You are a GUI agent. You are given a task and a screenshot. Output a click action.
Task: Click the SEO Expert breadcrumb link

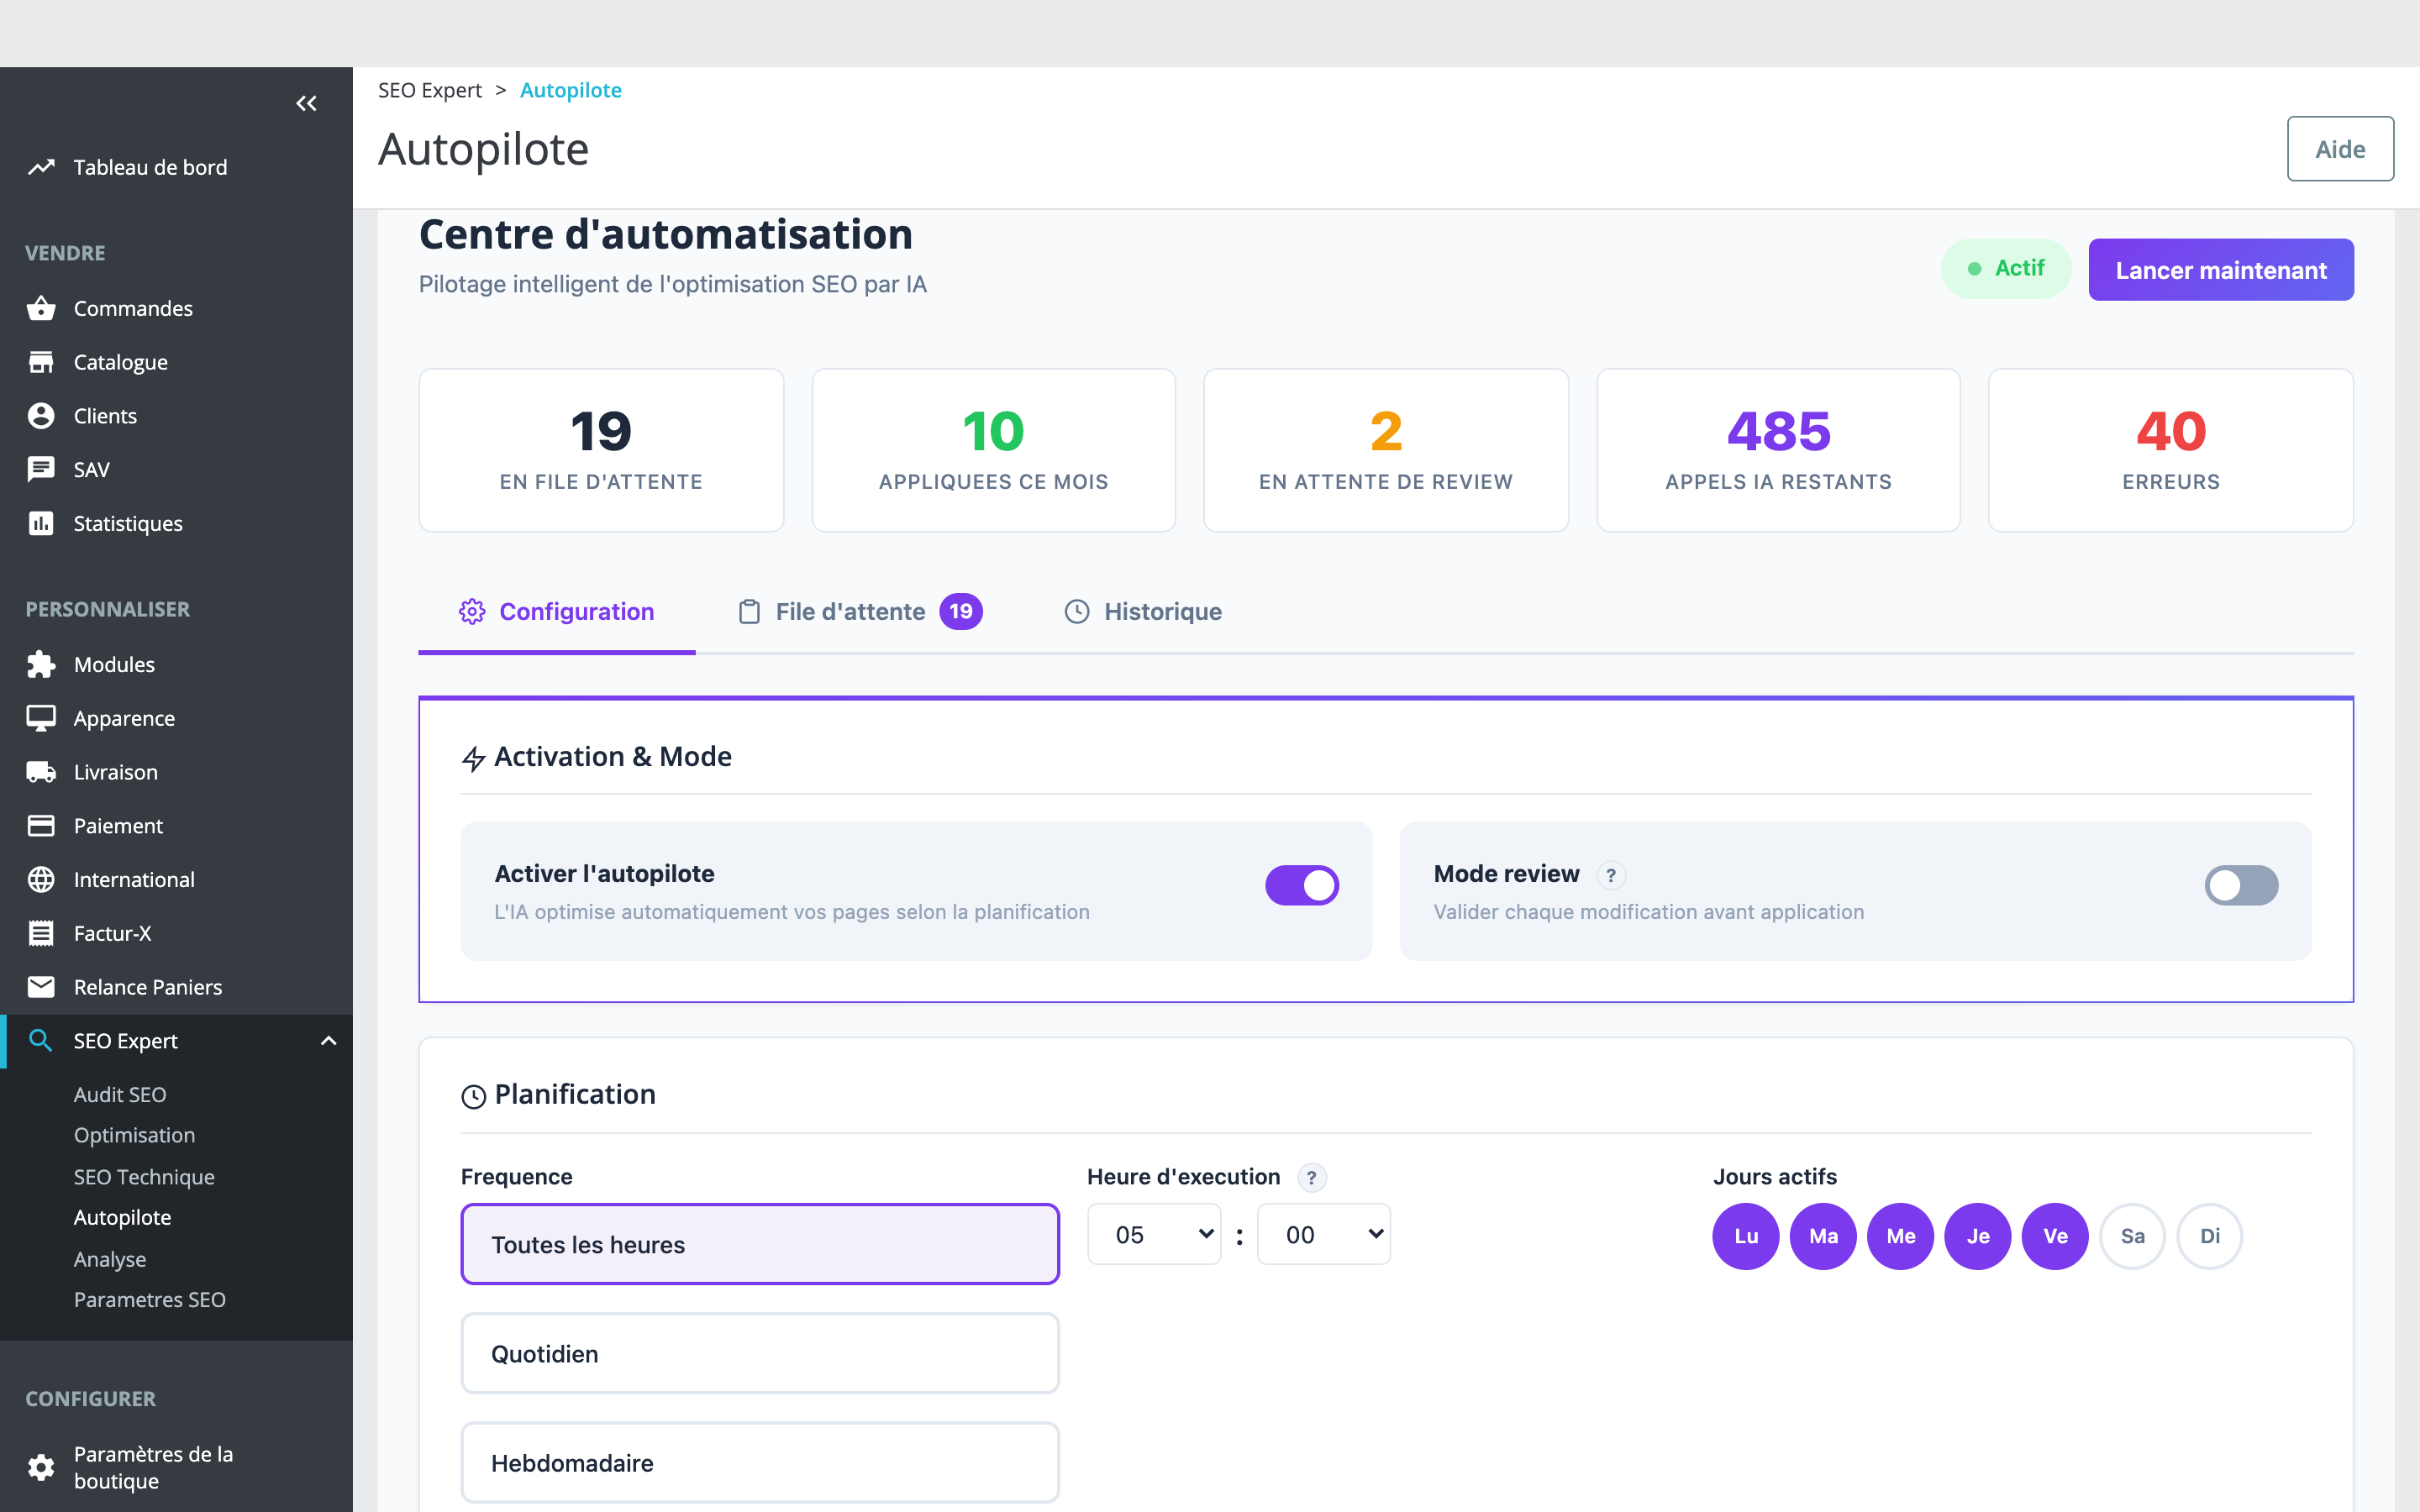pyautogui.click(x=430, y=90)
